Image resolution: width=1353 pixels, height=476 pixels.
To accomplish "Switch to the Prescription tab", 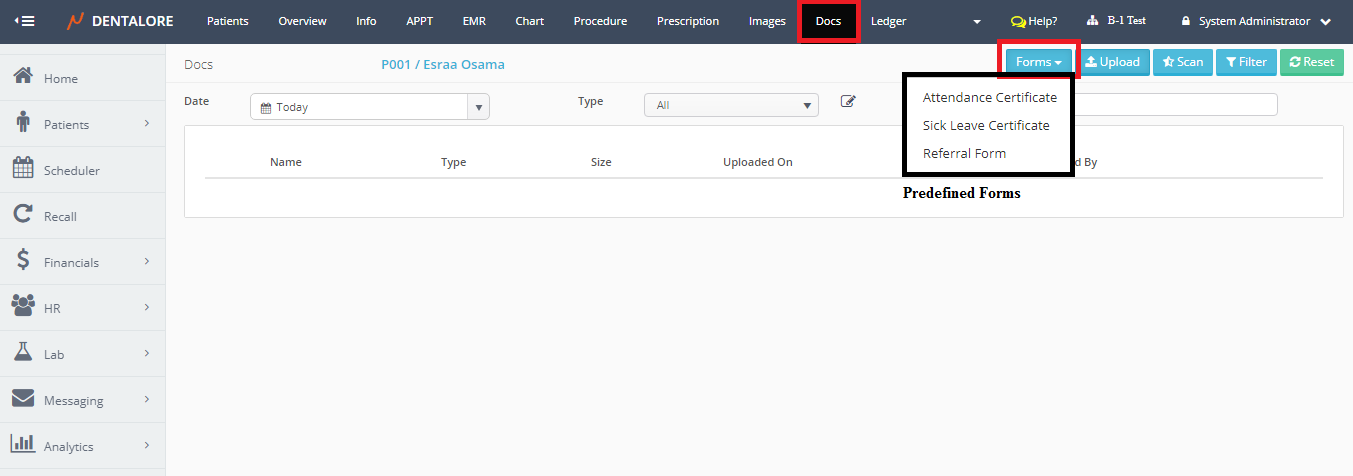I will (687, 21).
